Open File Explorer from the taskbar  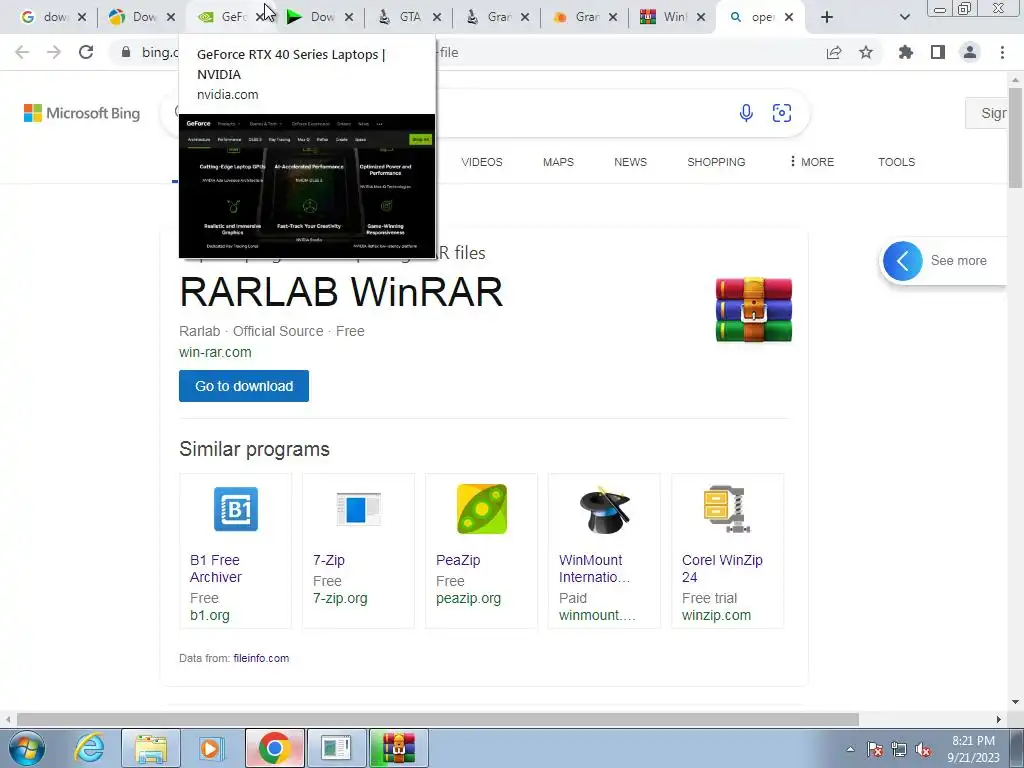(x=151, y=748)
